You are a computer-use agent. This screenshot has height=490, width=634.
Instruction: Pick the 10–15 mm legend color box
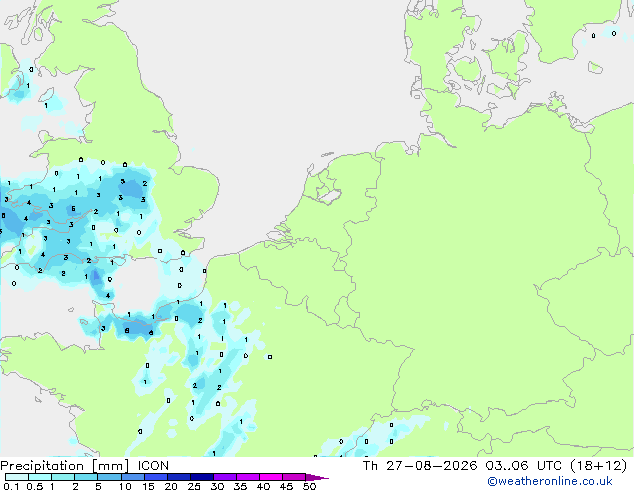coord(132,477)
